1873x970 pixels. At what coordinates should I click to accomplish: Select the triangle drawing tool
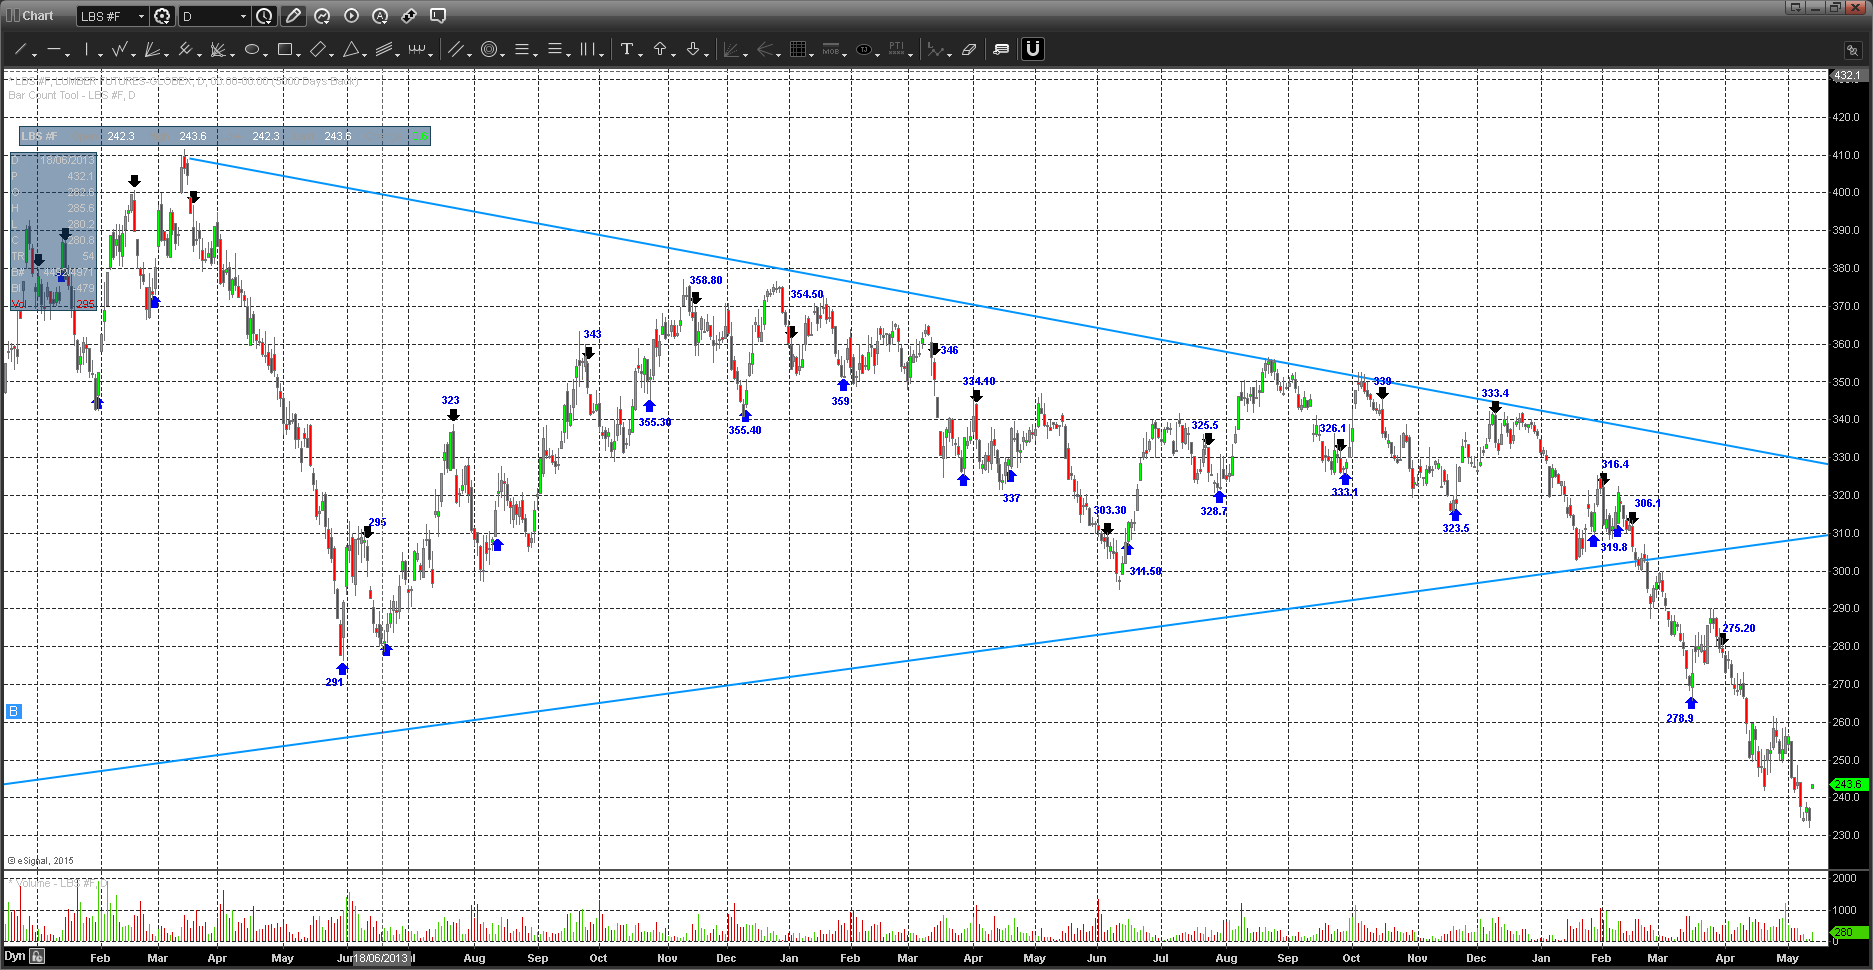[351, 49]
